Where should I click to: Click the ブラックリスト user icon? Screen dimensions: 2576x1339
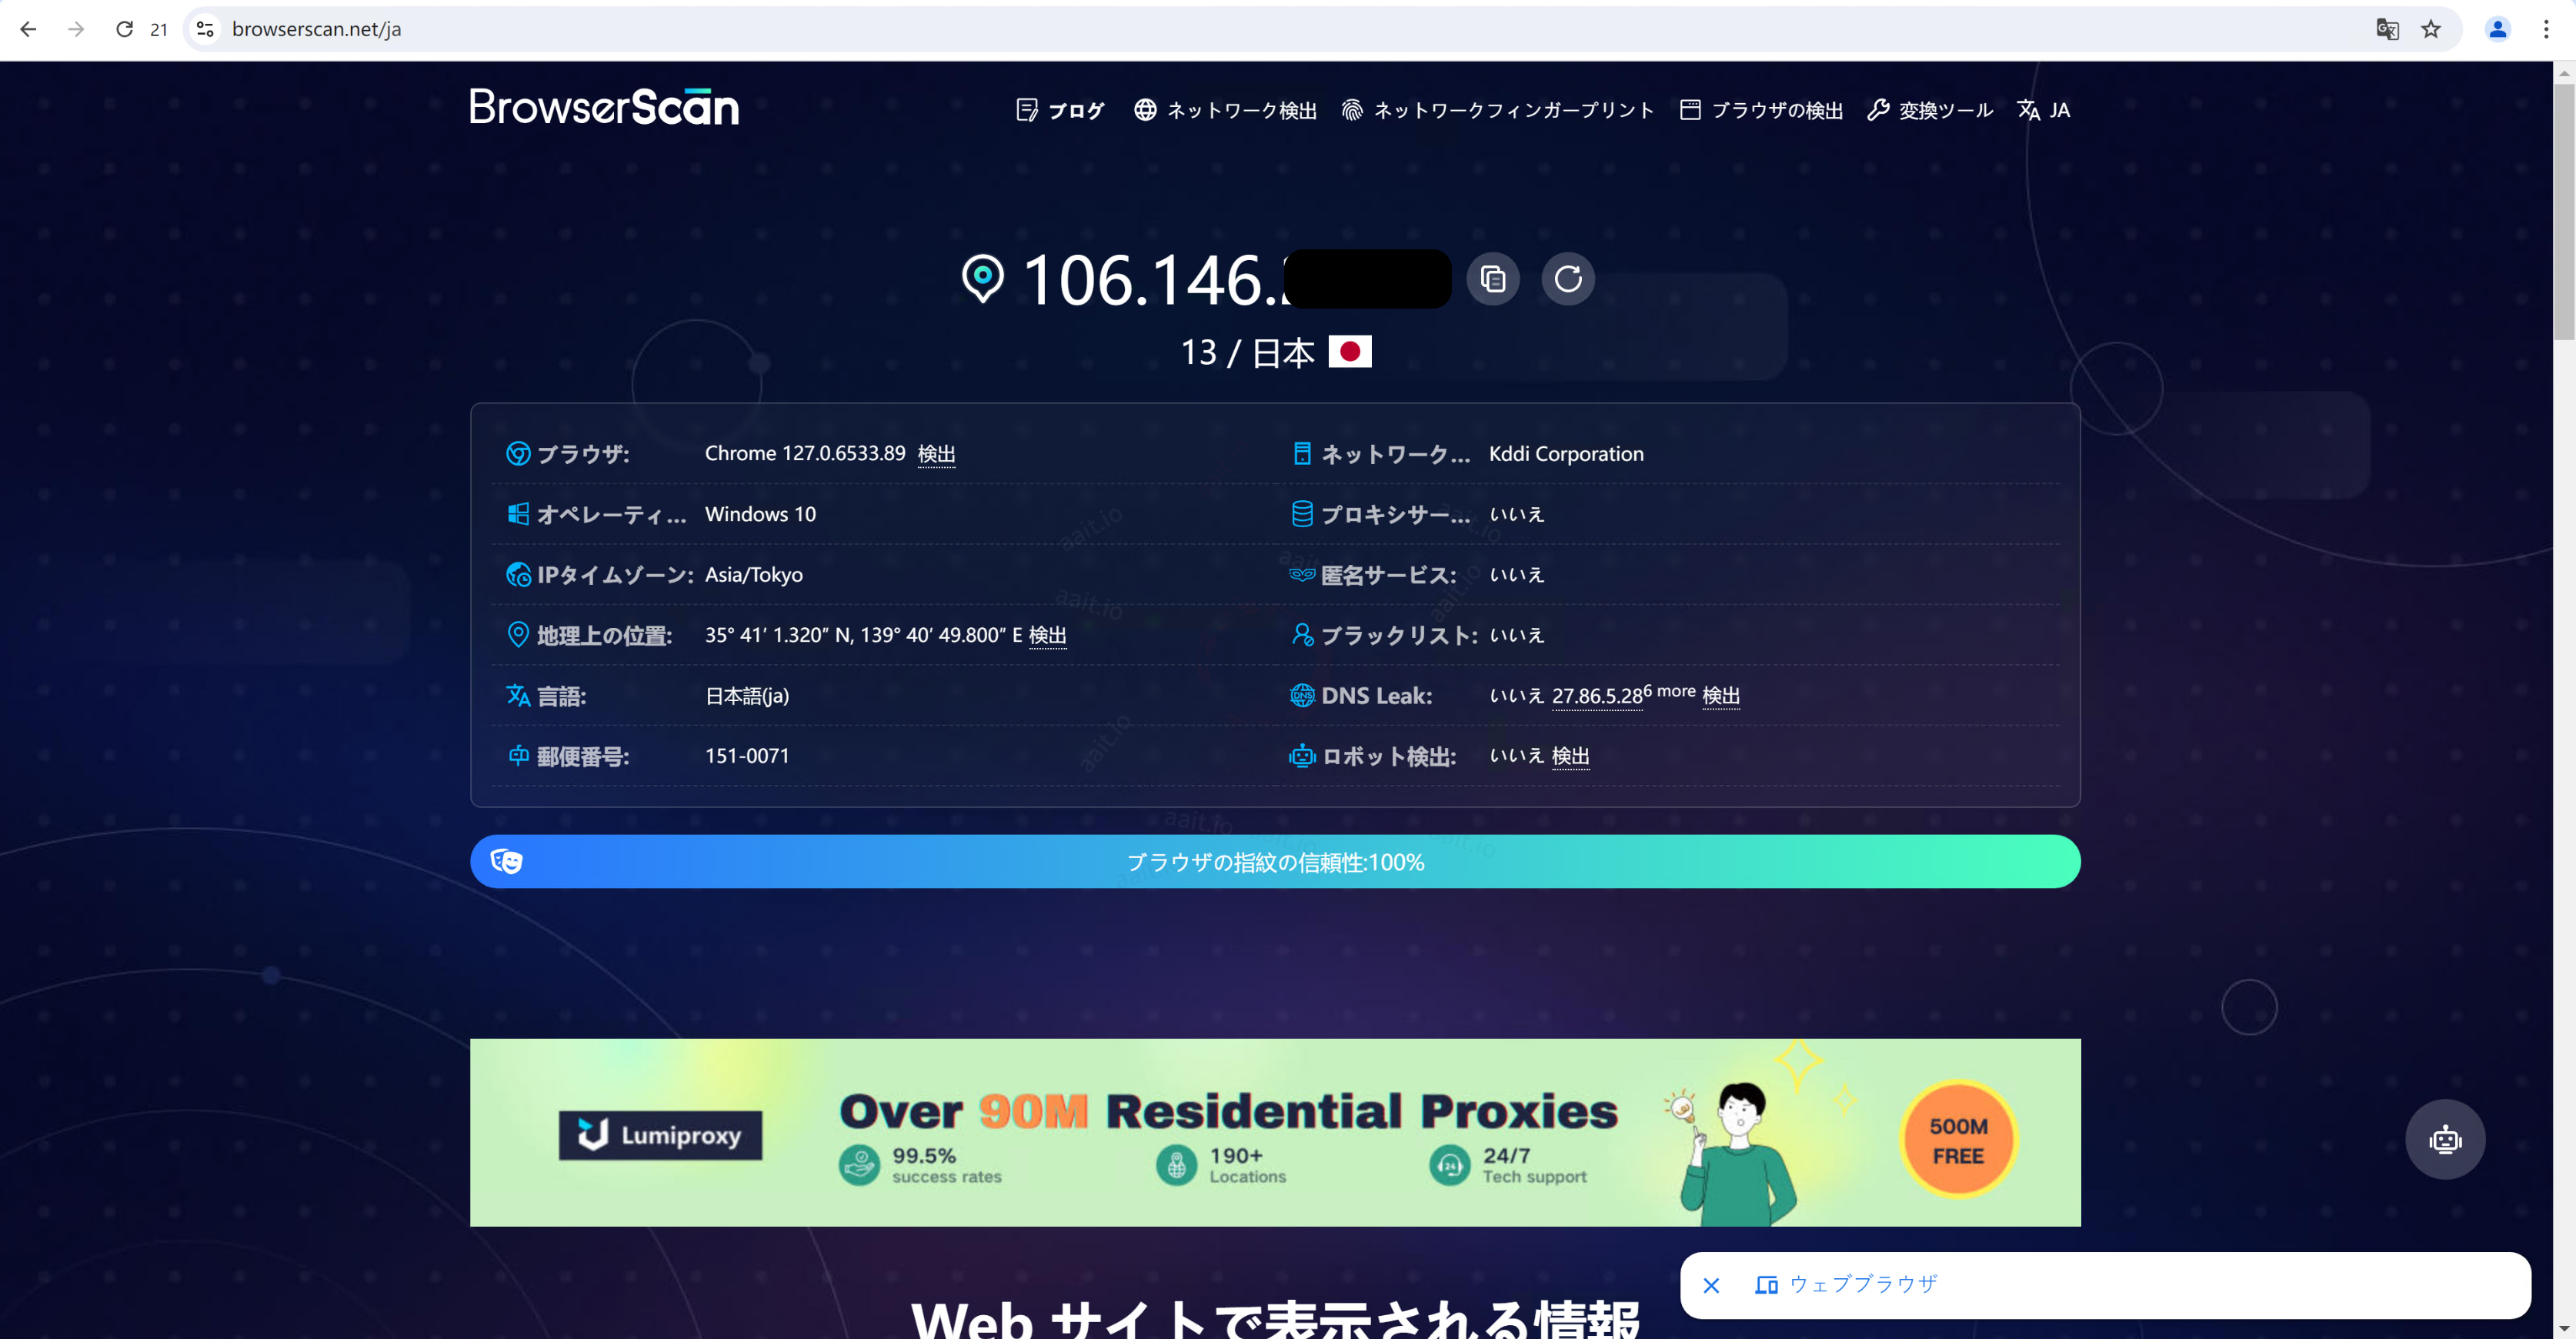1302,634
